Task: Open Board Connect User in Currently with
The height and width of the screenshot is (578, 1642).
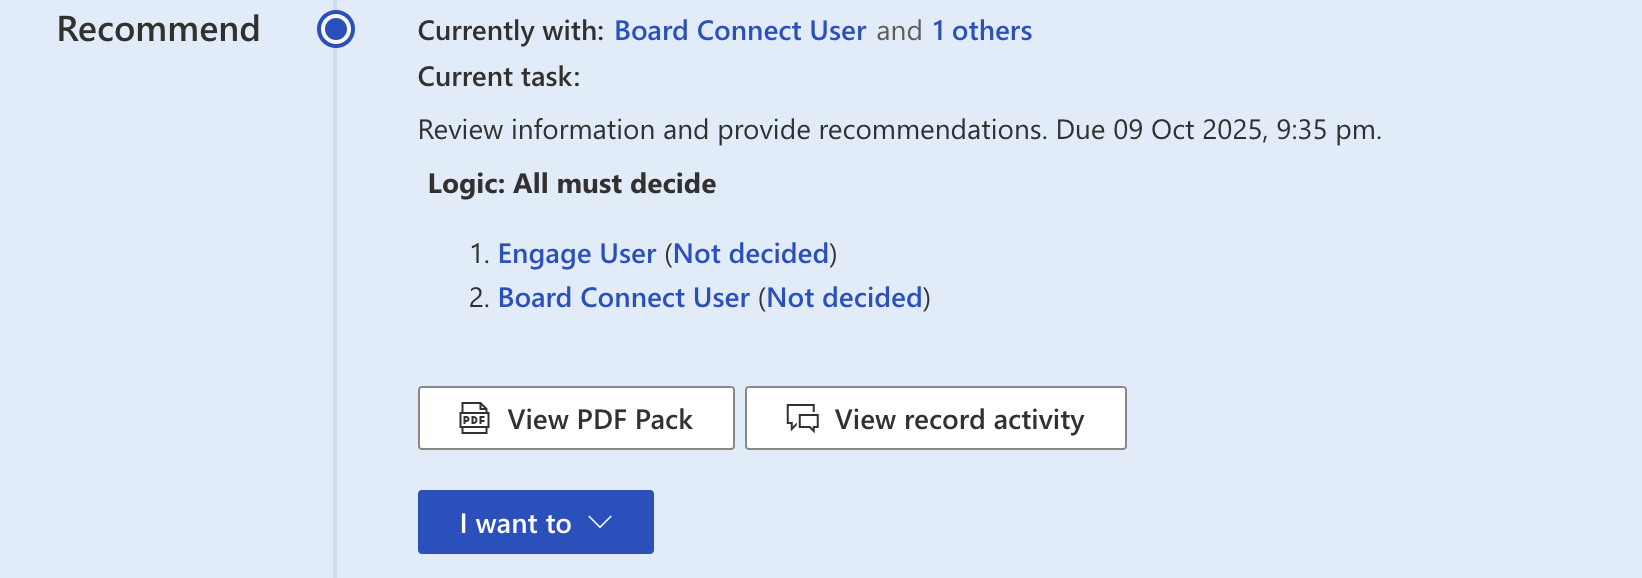Action: point(739,31)
